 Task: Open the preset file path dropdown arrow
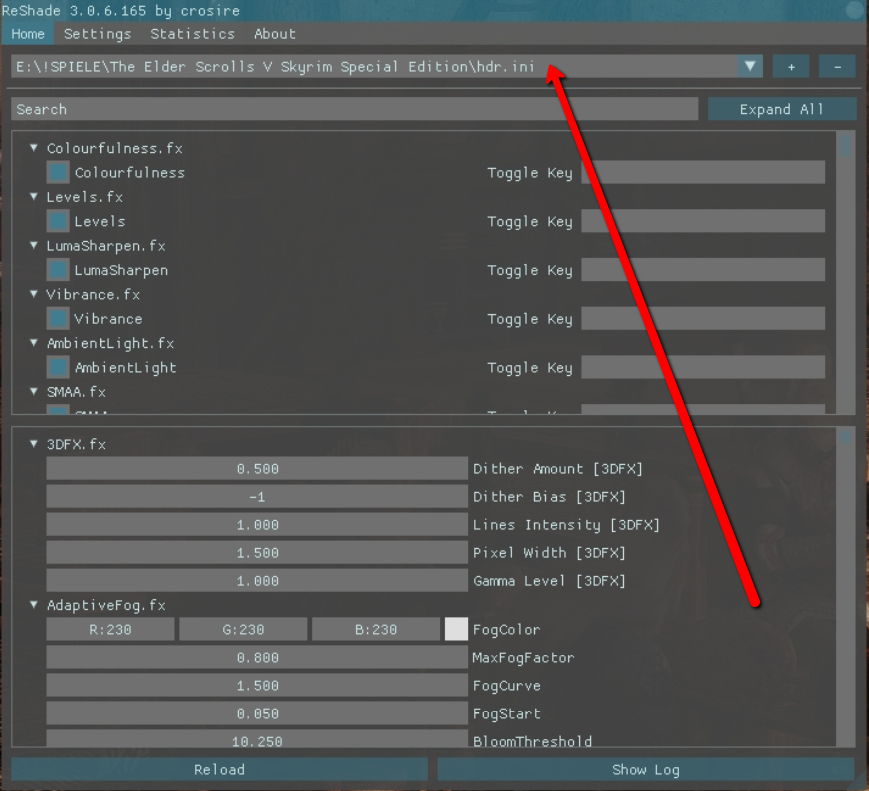click(x=750, y=67)
